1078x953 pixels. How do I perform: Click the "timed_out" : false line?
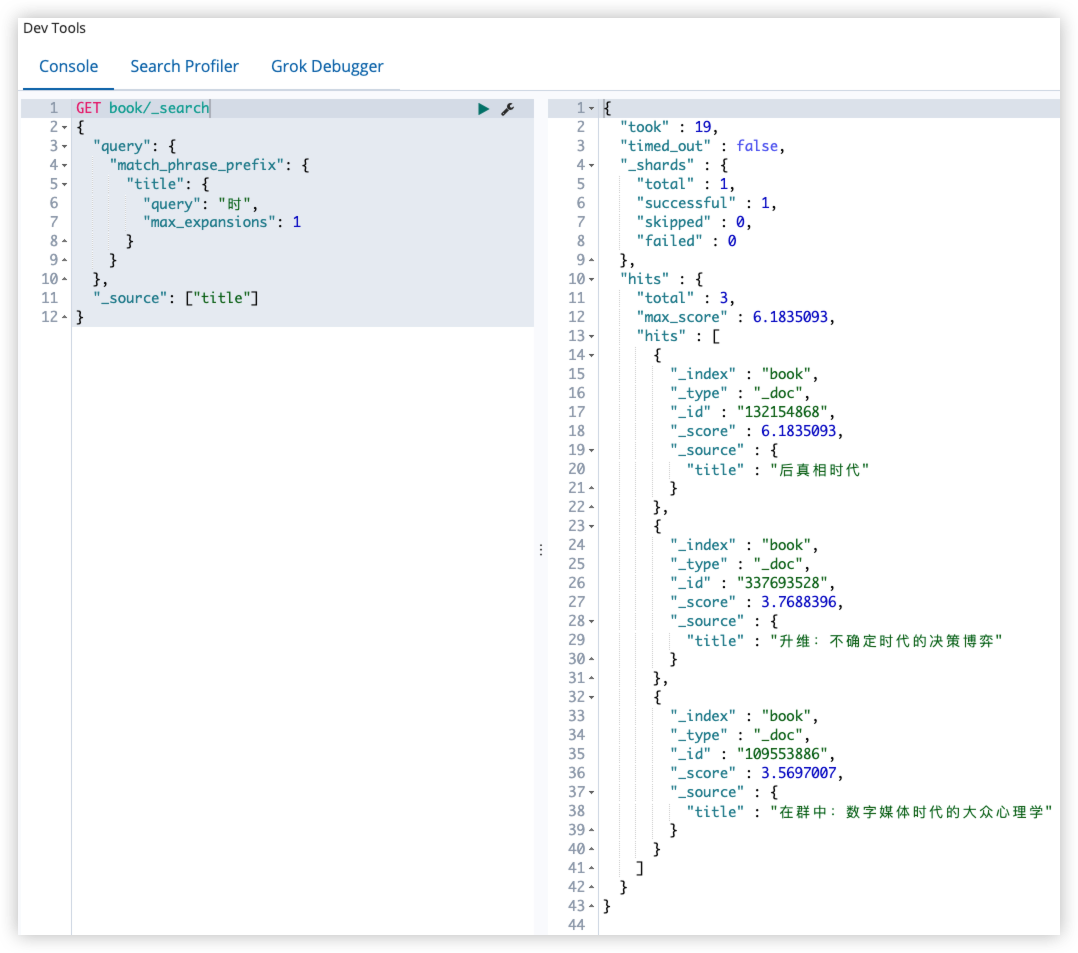[x=702, y=146]
